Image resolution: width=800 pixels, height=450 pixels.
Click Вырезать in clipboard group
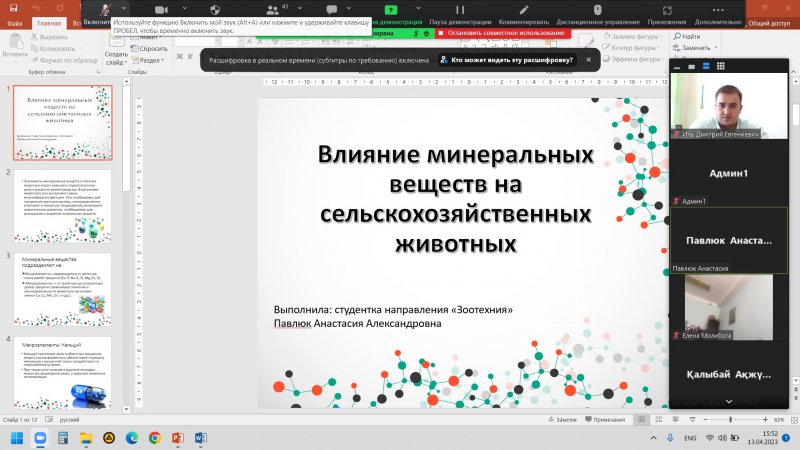pyautogui.click(x=49, y=37)
